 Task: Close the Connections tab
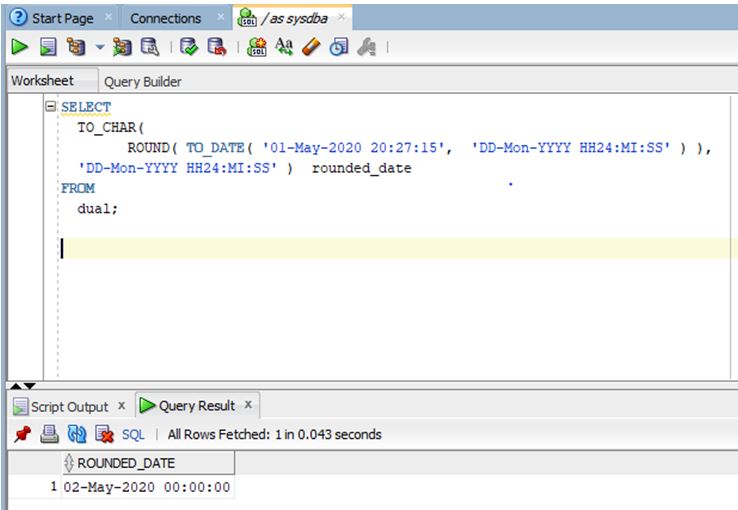pyautogui.click(x=220, y=17)
